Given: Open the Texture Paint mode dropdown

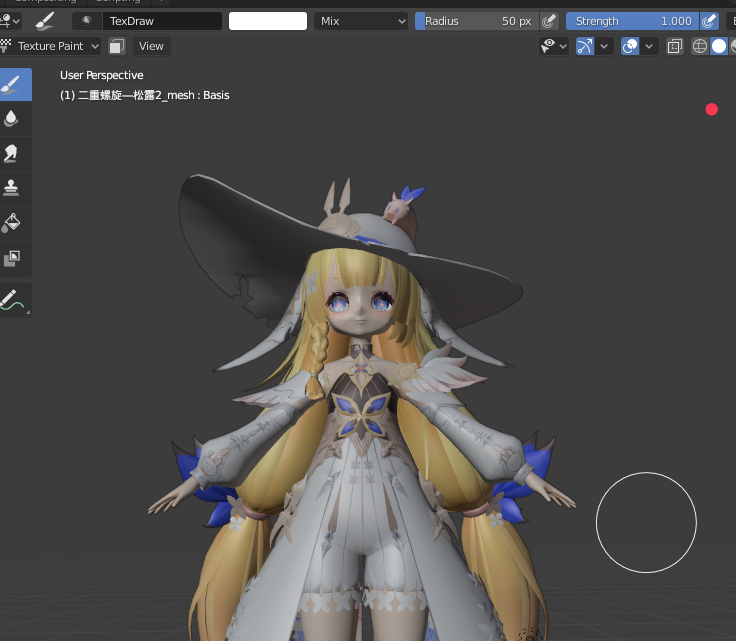Looking at the screenshot, I should click(50, 46).
